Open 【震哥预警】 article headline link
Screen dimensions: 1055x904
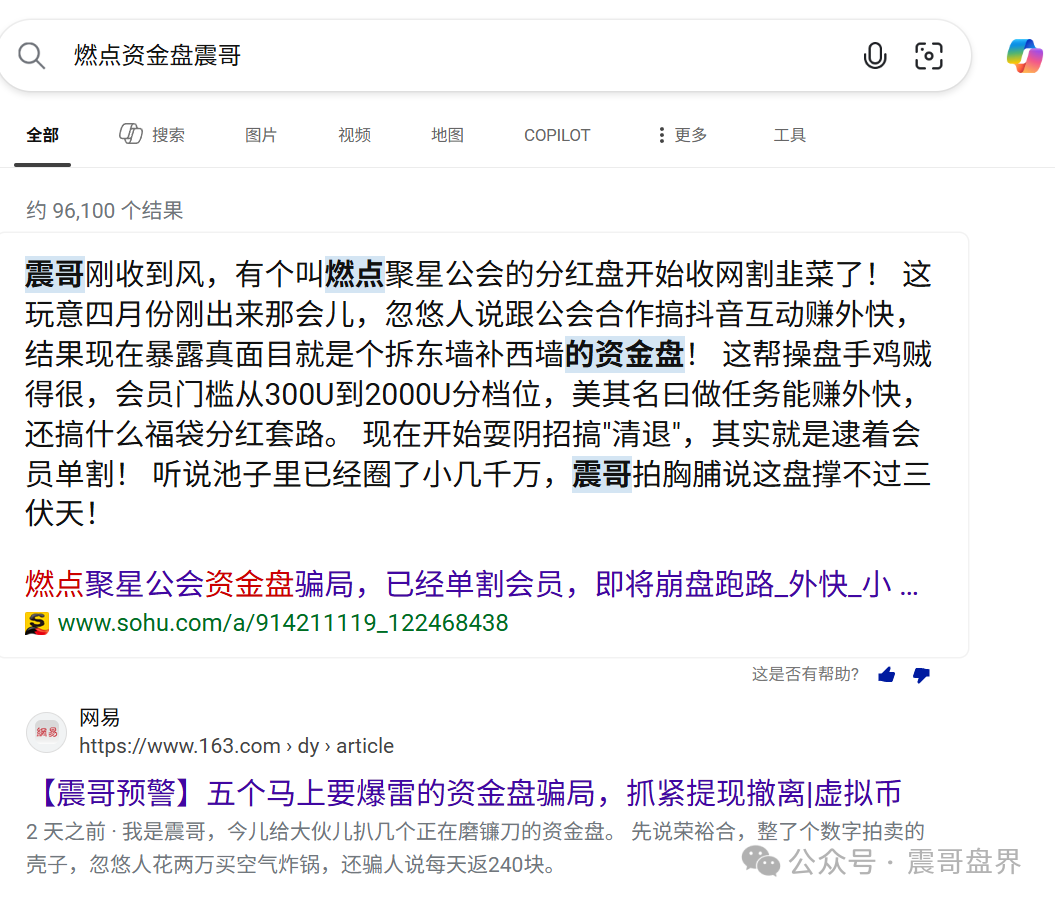(464, 794)
